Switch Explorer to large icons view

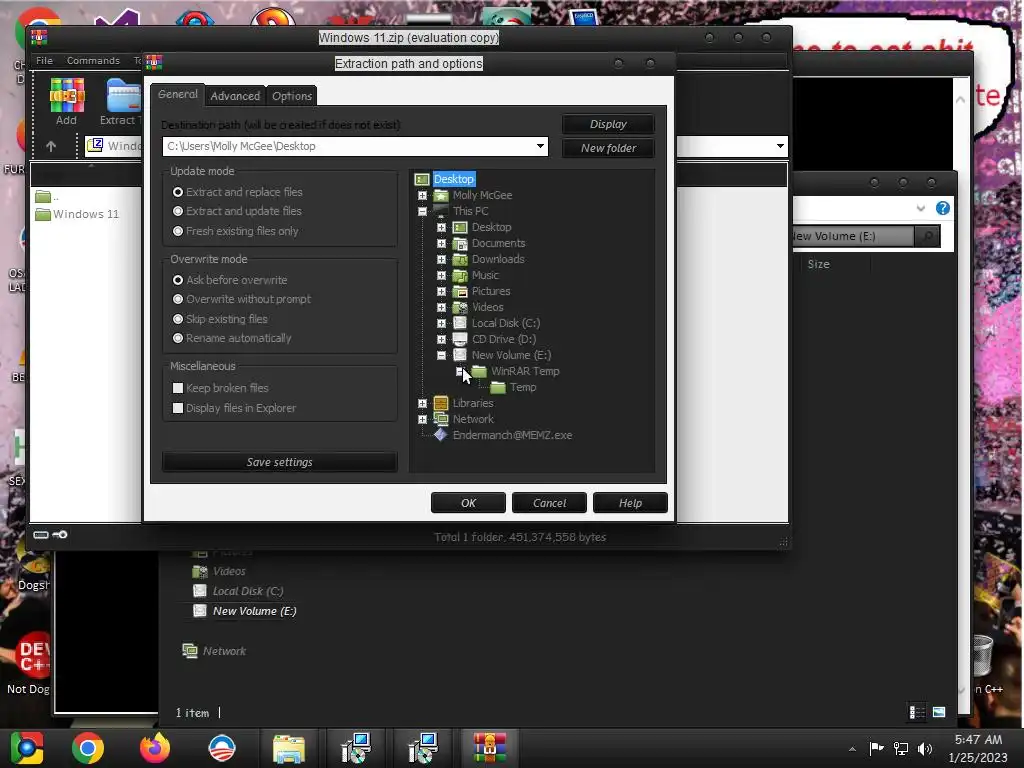coord(939,712)
